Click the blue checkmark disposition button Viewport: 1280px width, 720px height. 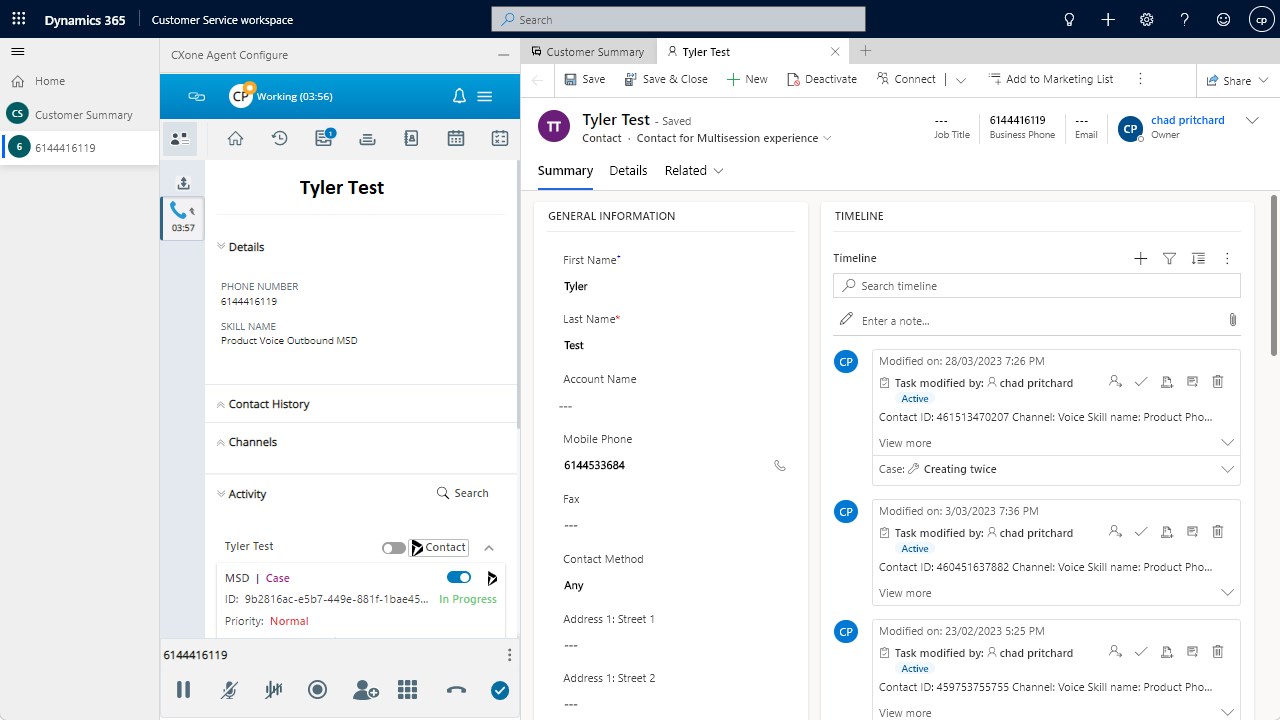pyautogui.click(x=500, y=690)
